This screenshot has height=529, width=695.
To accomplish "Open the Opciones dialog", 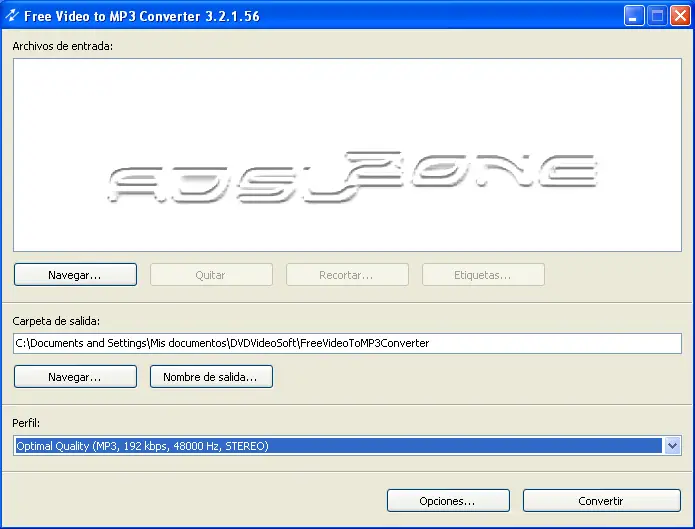I will coord(448,501).
